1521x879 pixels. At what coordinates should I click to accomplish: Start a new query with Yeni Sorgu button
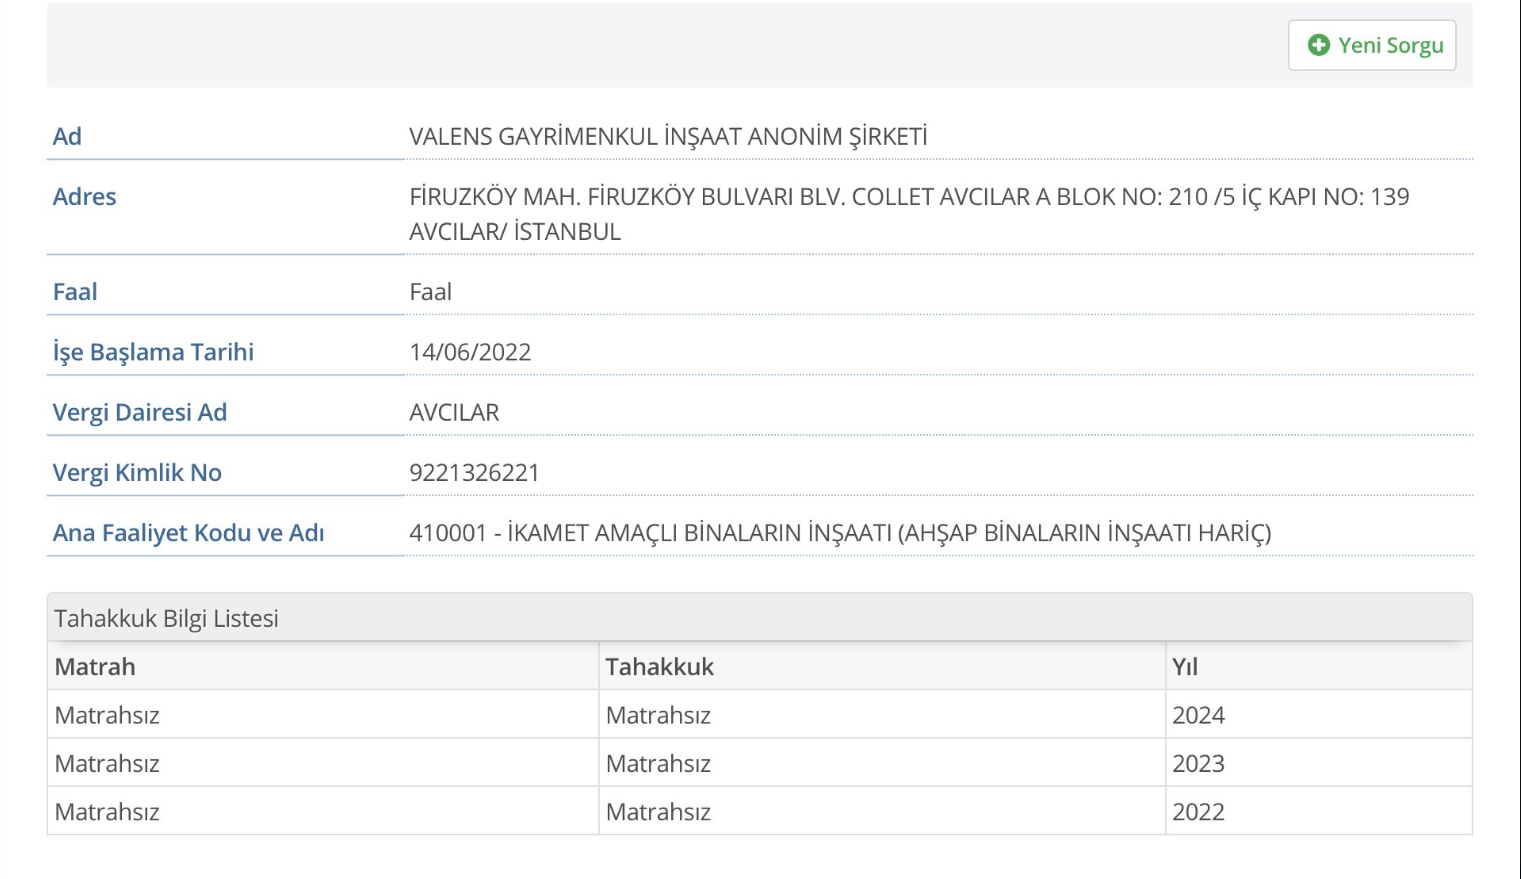pos(1372,45)
